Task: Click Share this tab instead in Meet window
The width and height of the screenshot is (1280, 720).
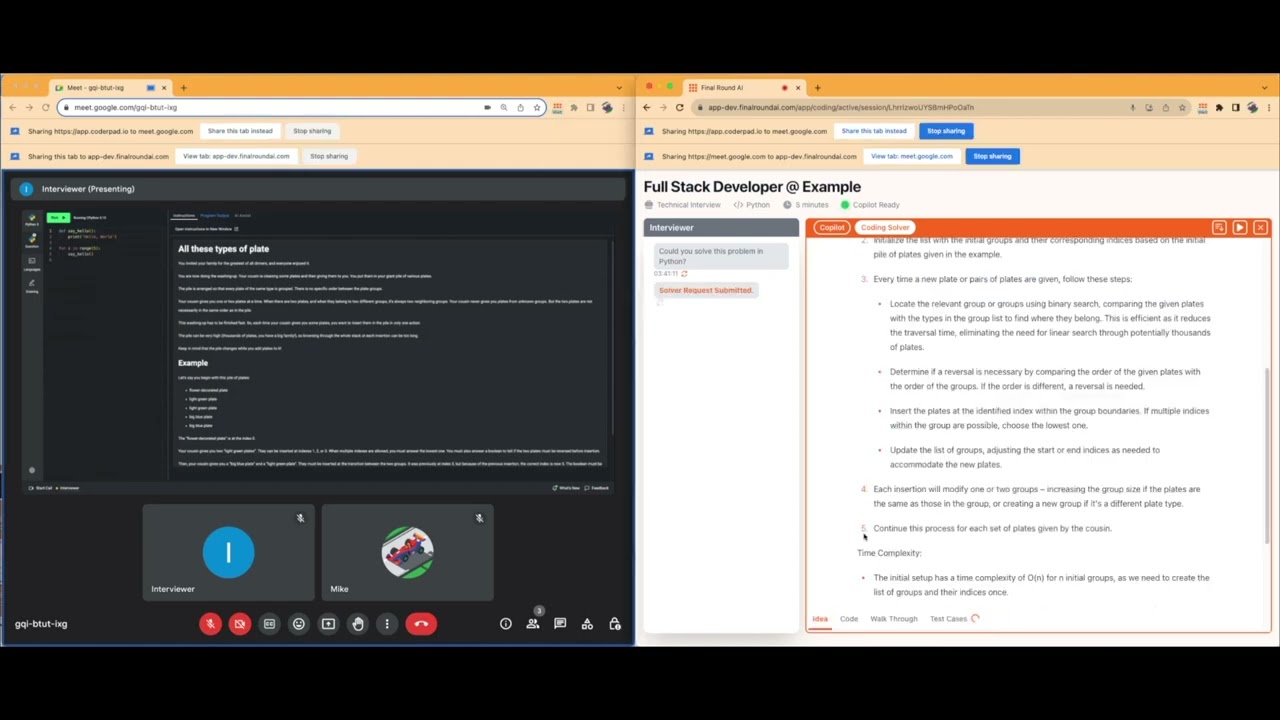Action: (x=240, y=131)
